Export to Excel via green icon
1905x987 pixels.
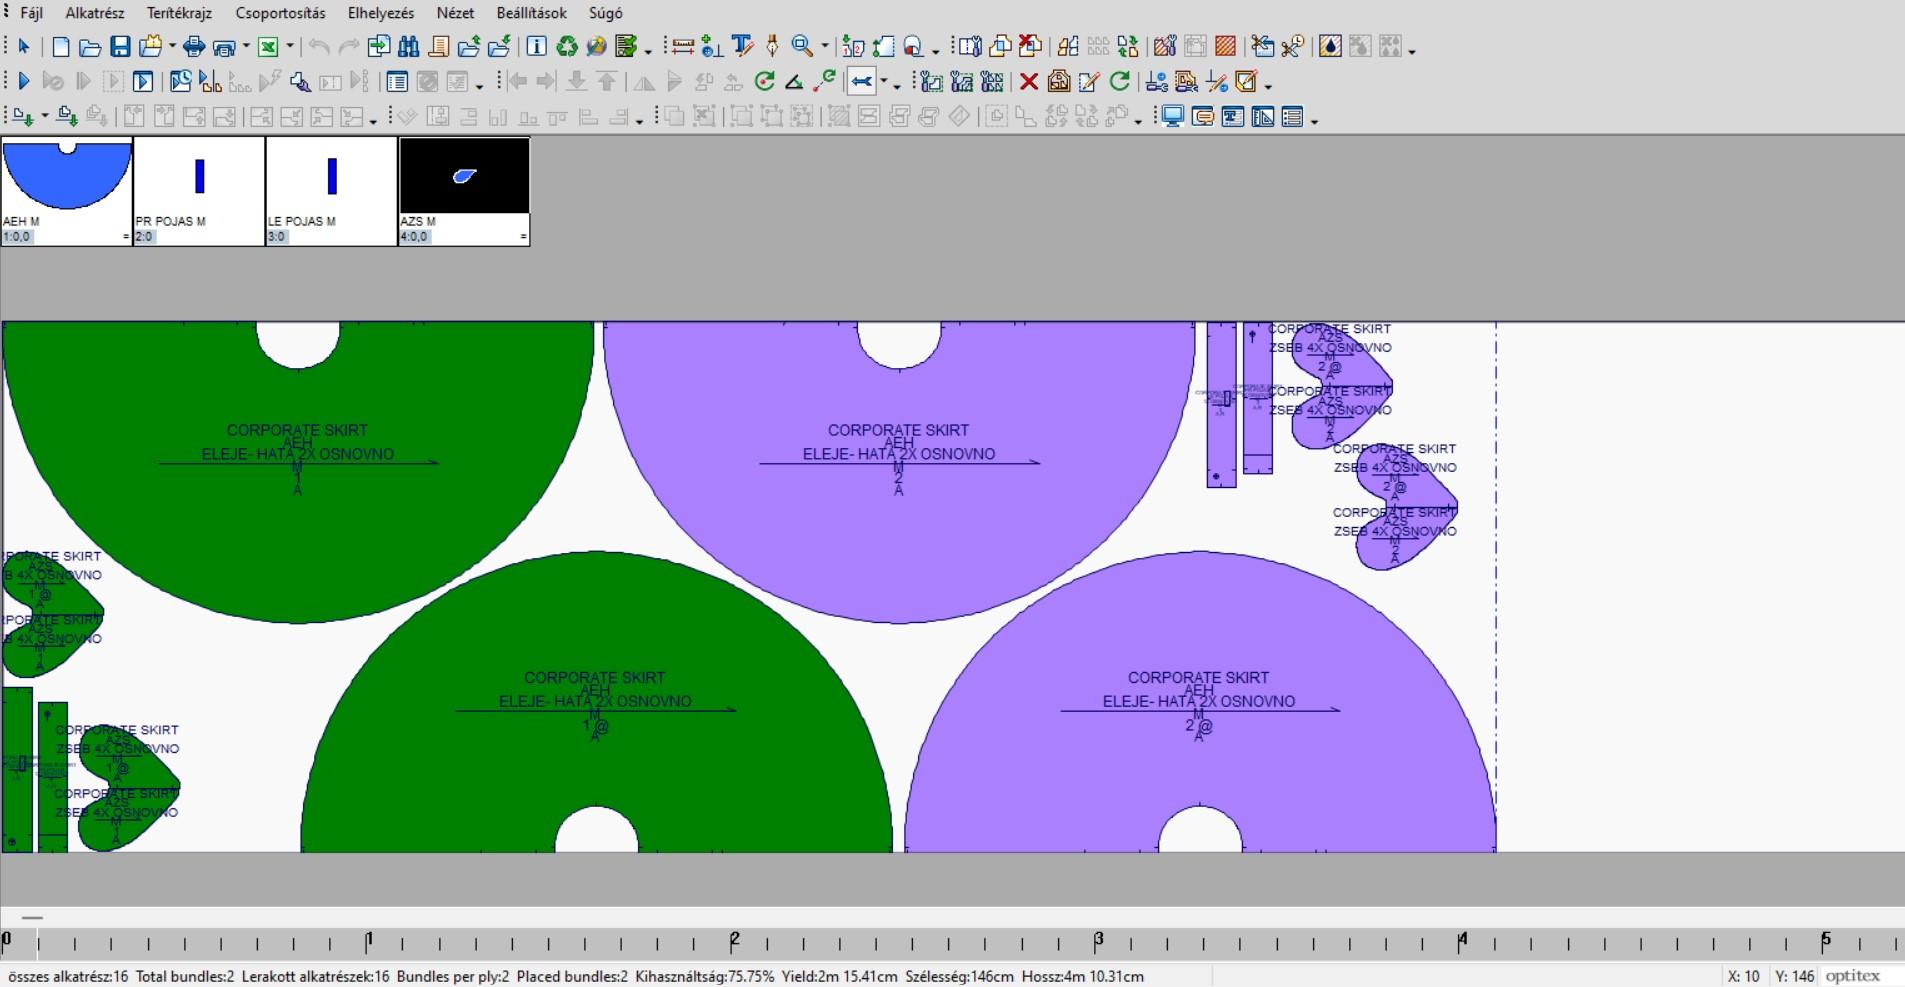coord(268,46)
